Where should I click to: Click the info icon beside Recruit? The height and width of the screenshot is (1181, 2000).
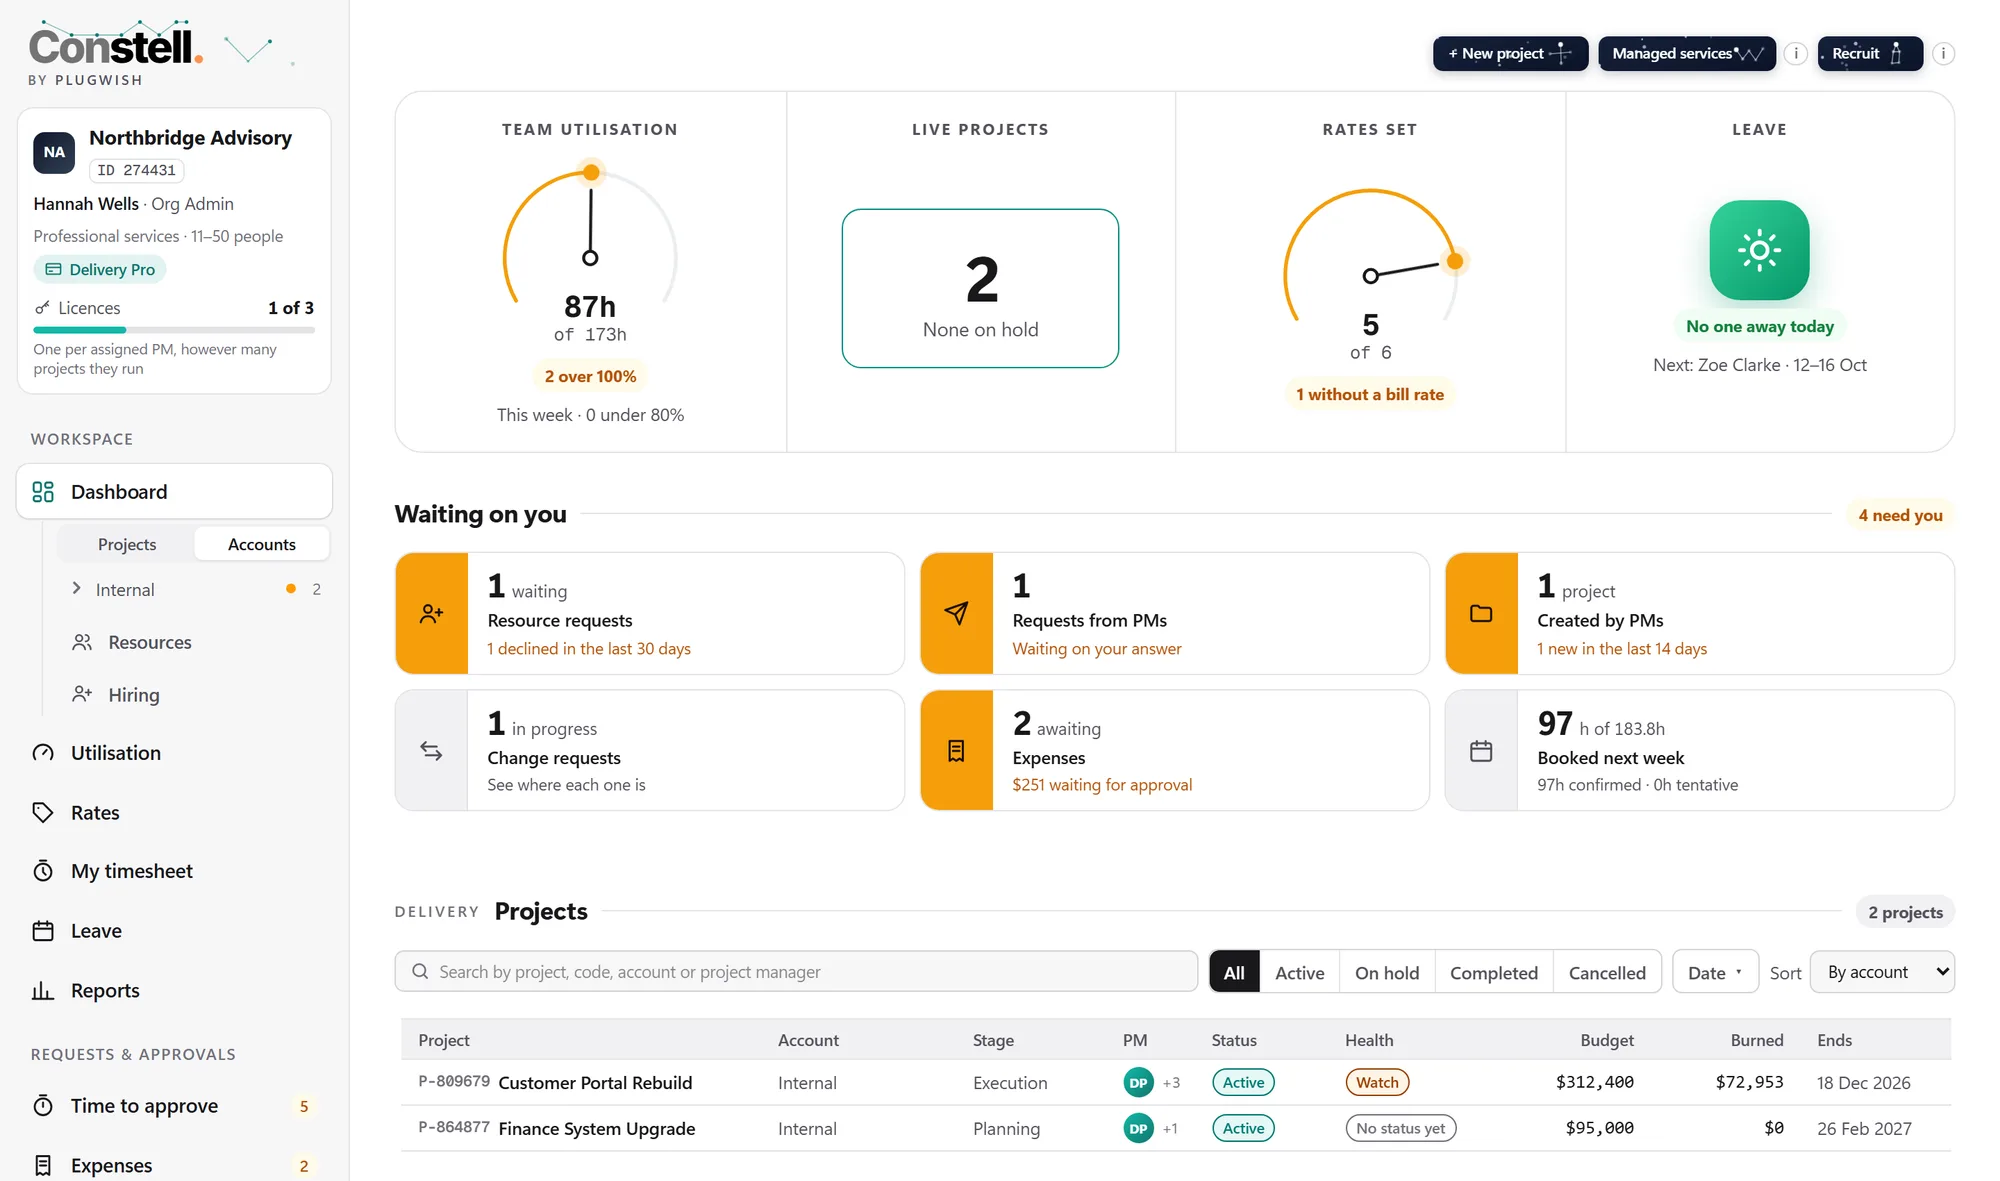pyautogui.click(x=1943, y=54)
